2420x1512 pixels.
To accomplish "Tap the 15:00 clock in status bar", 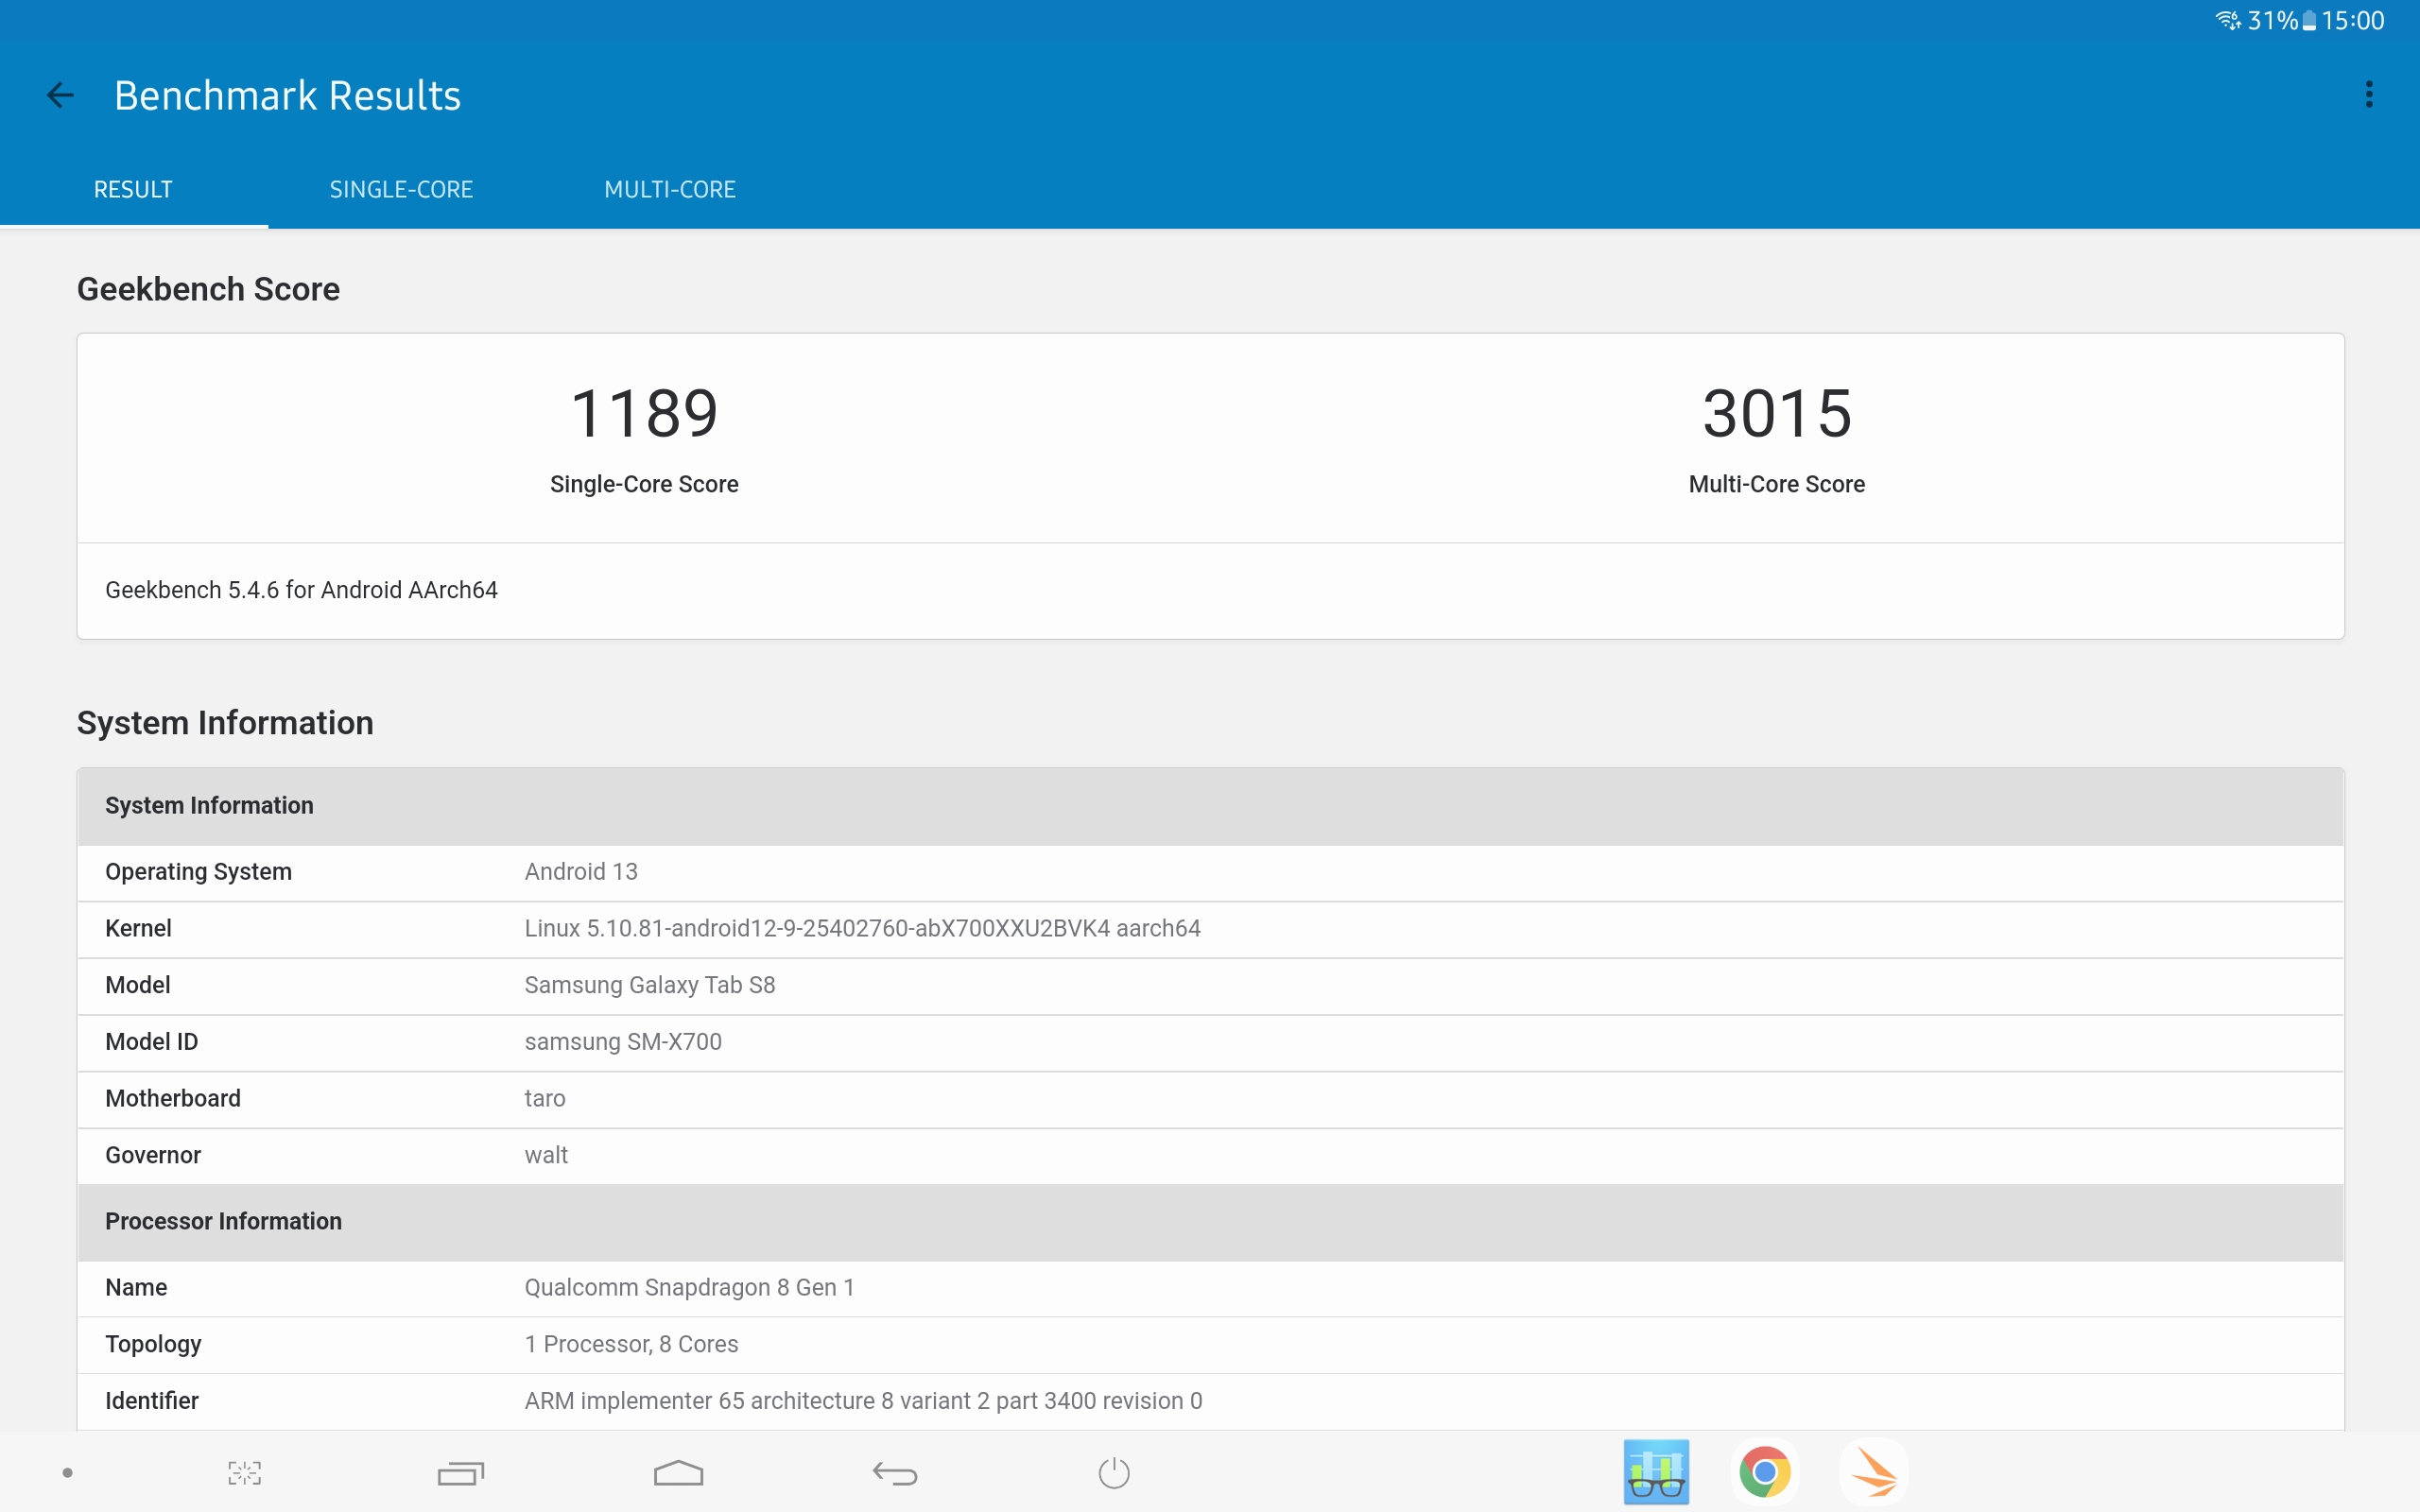I will click(2352, 21).
